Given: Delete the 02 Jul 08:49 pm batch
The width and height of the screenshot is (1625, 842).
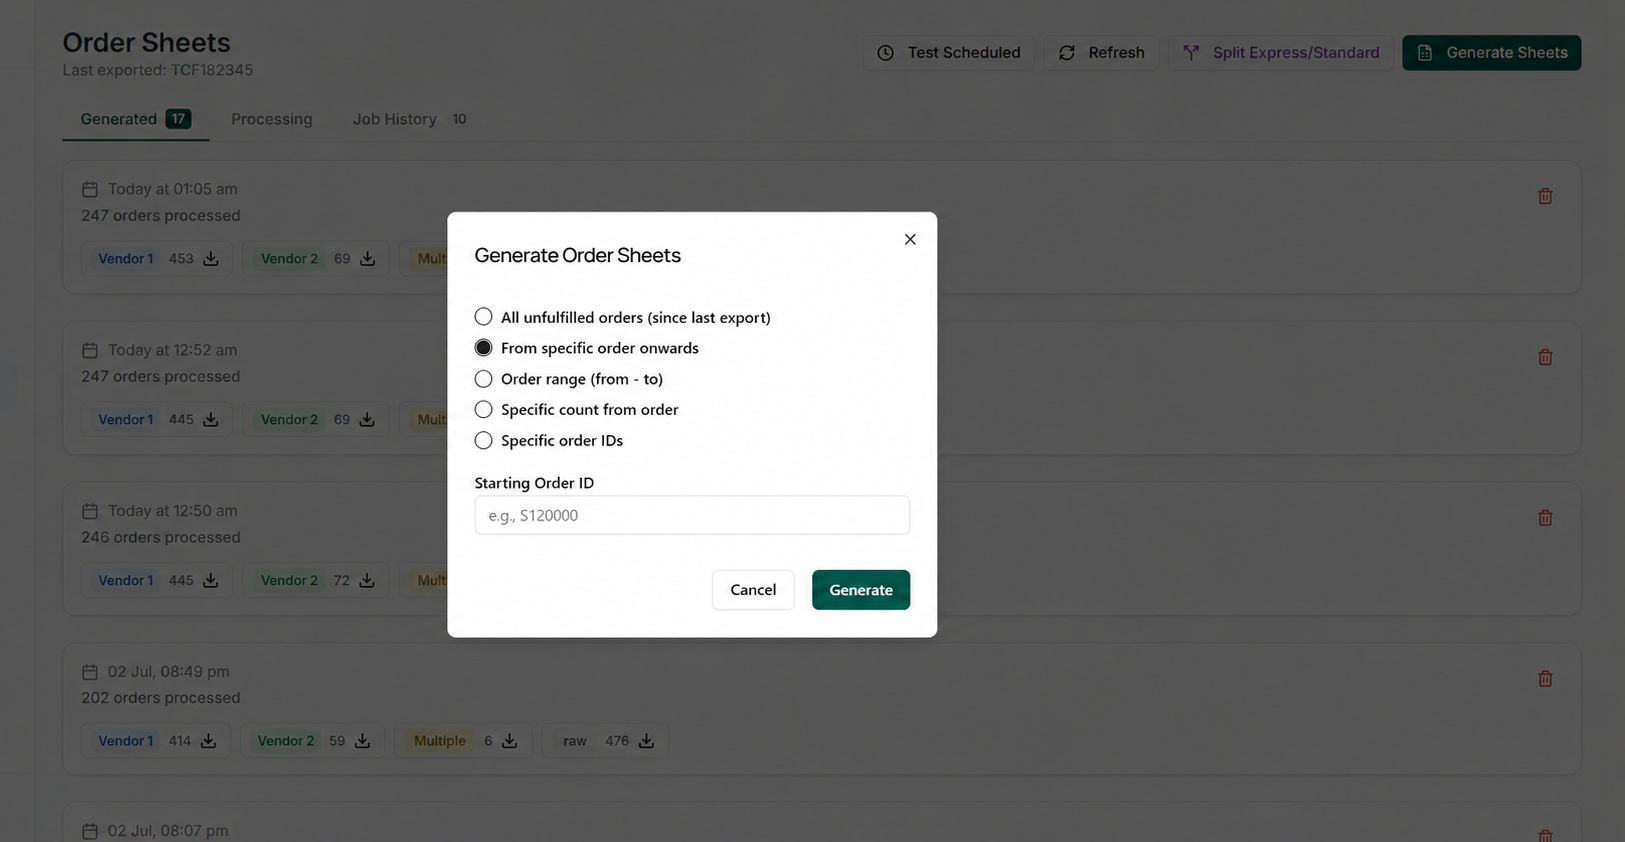Looking at the screenshot, I should (1545, 679).
